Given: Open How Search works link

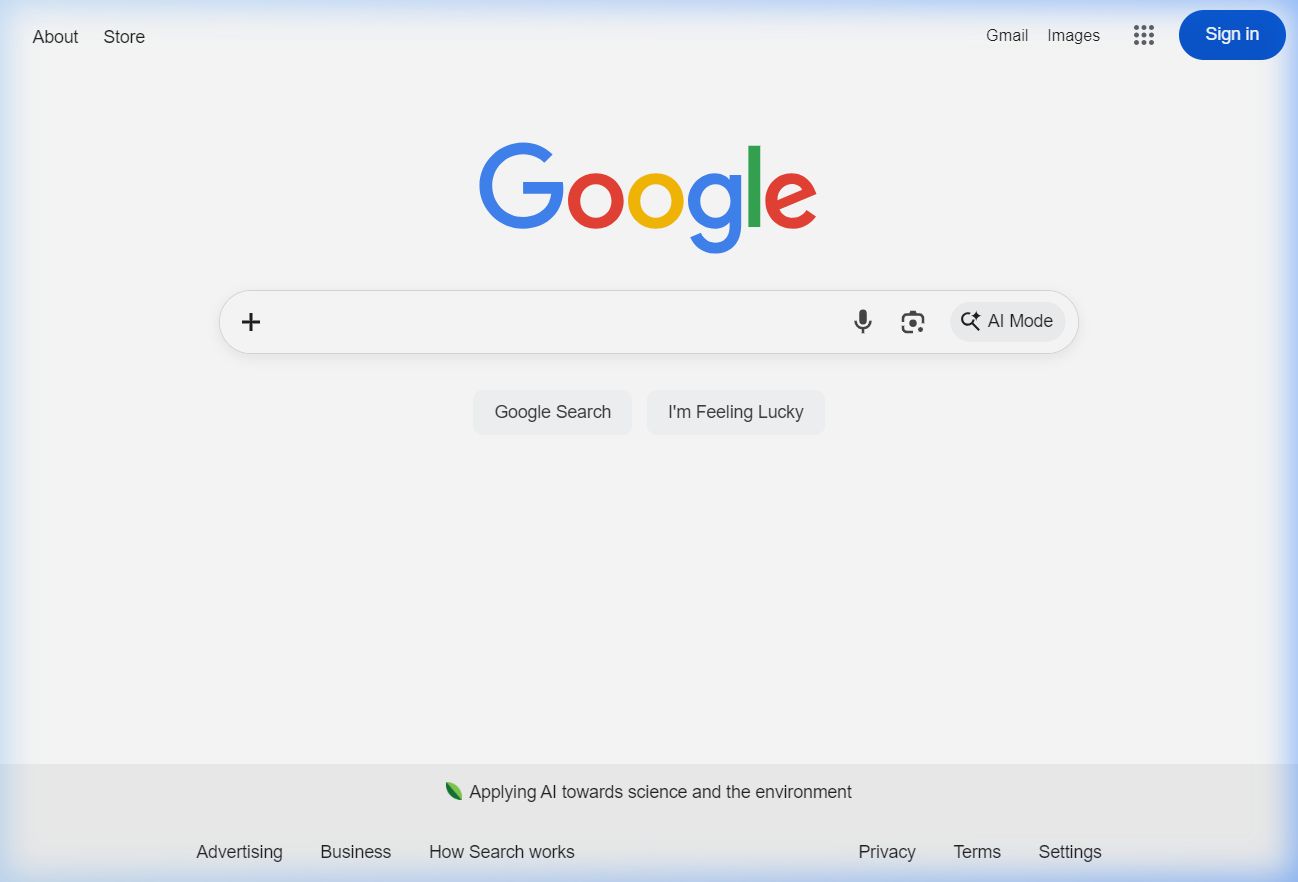Looking at the screenshot, I should pyautogui.click(x=501, y=852).
